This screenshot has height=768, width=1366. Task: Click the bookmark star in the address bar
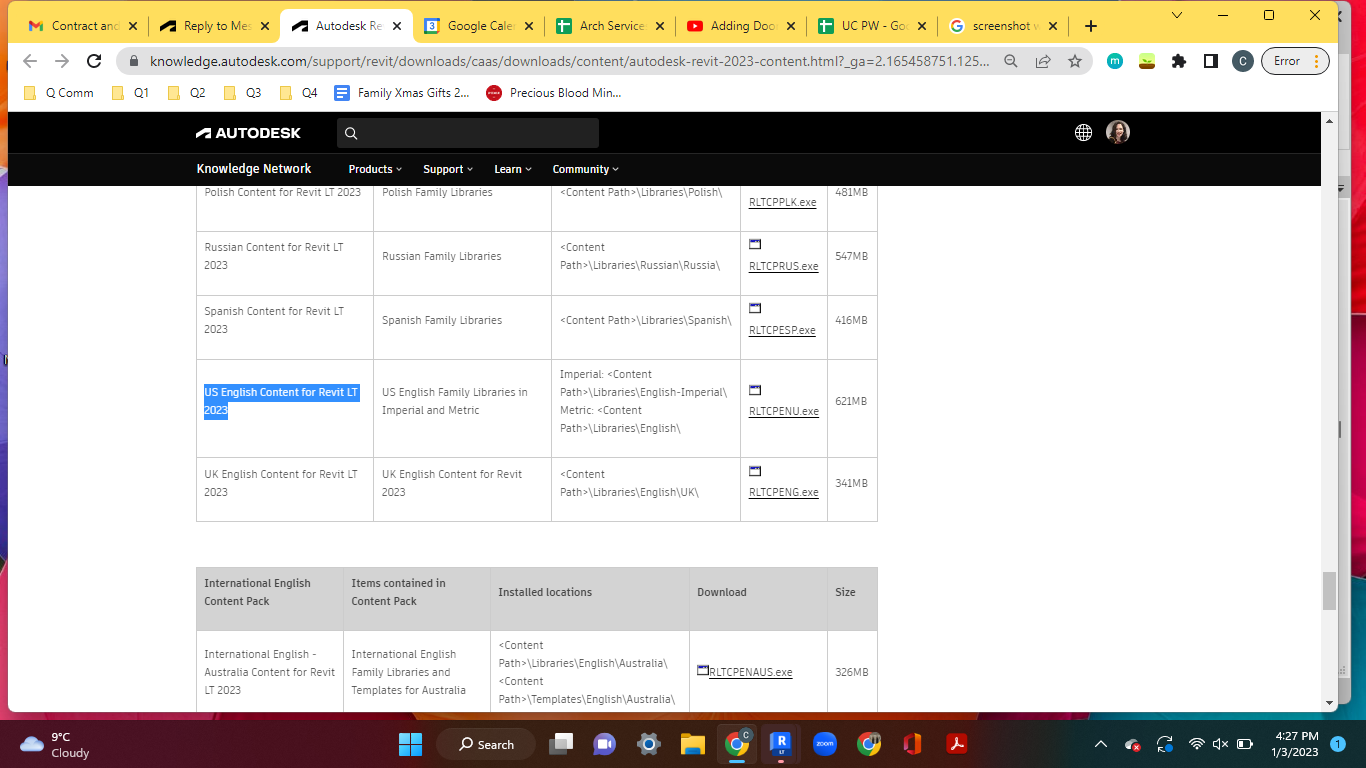[1075, 61]
